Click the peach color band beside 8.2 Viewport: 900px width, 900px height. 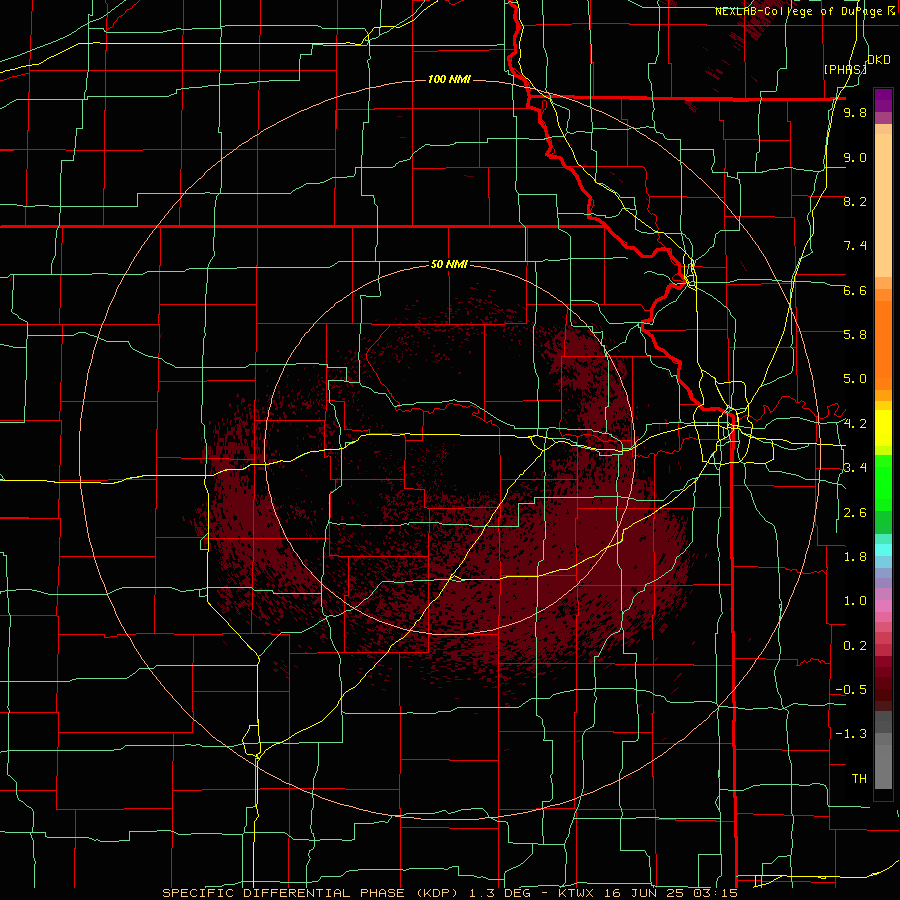tap(883, 207)
